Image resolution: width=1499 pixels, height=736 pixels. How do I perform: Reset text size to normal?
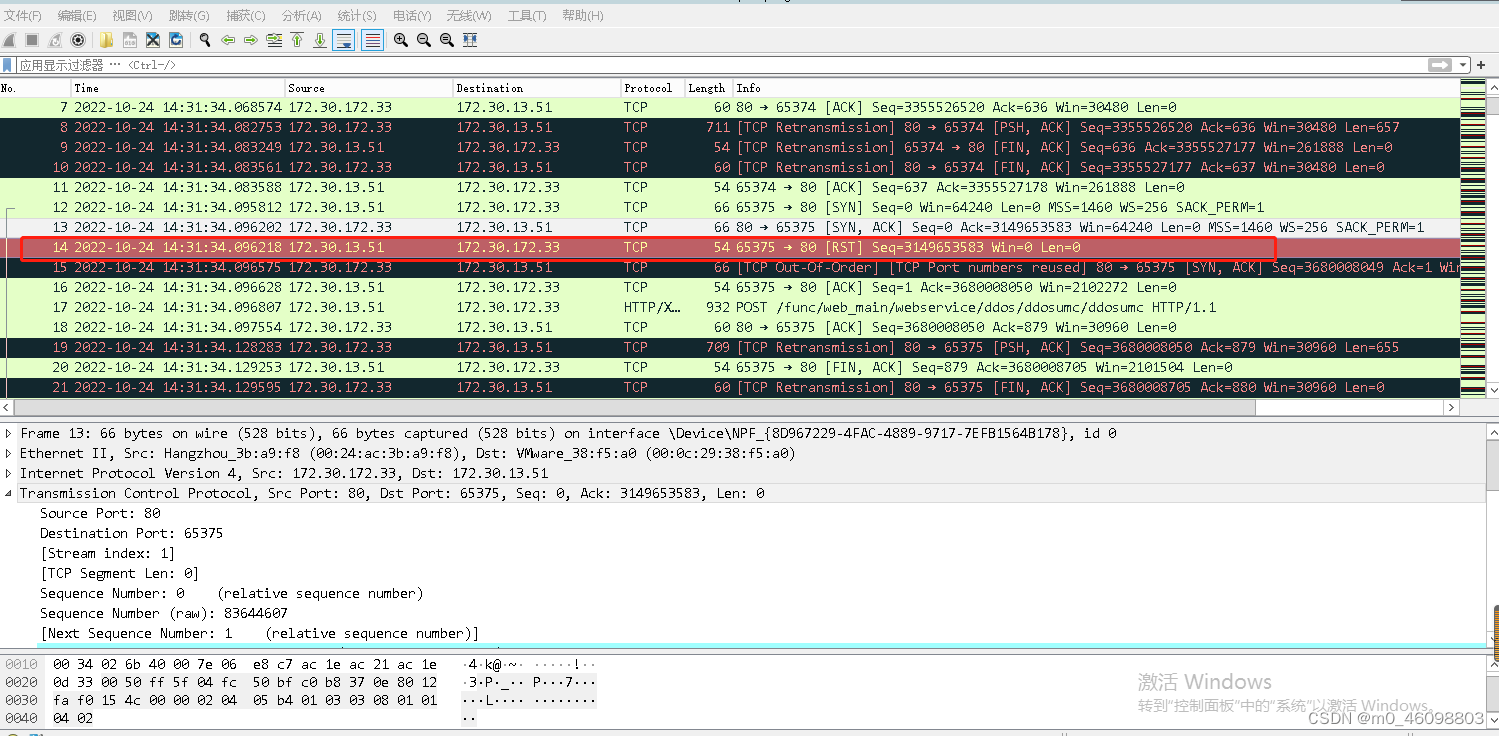pyautogui.click(x=447, y=40)
